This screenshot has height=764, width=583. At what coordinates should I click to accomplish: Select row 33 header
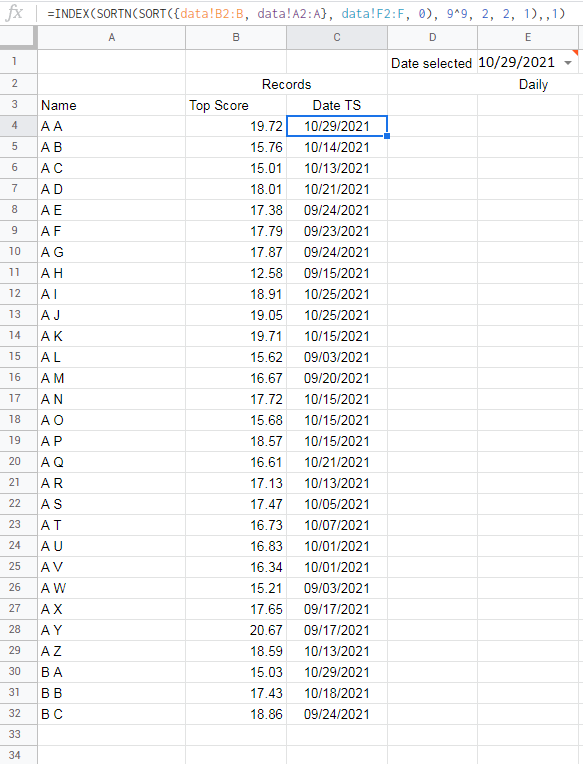tap(15, 734)
